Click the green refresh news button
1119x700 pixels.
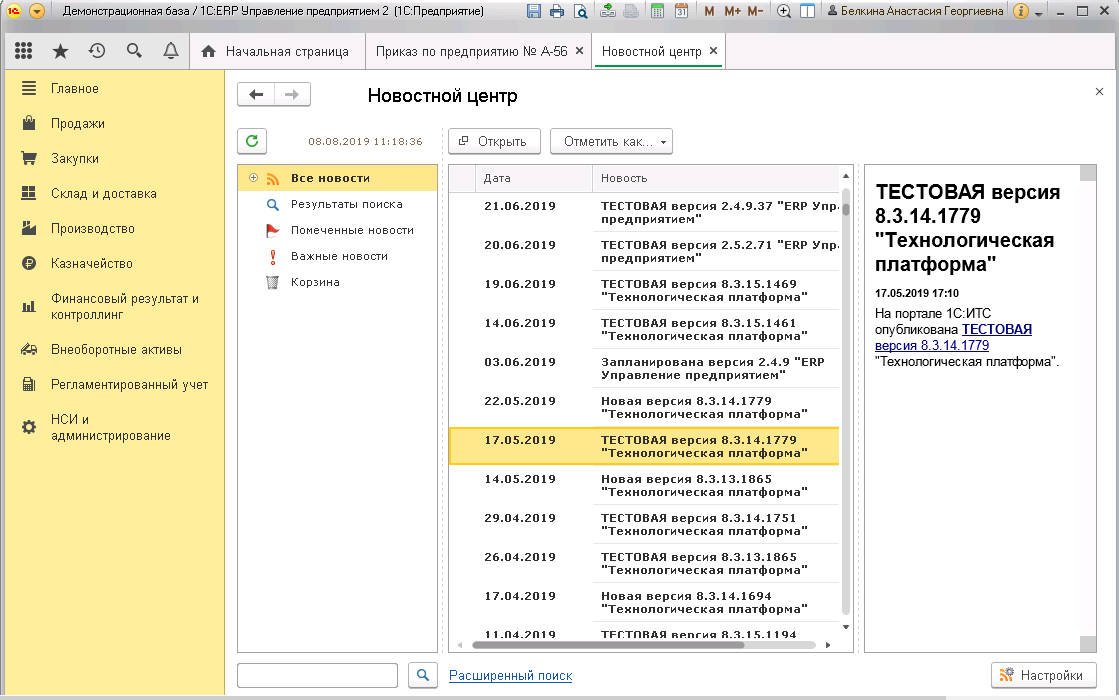pos(252,141)
